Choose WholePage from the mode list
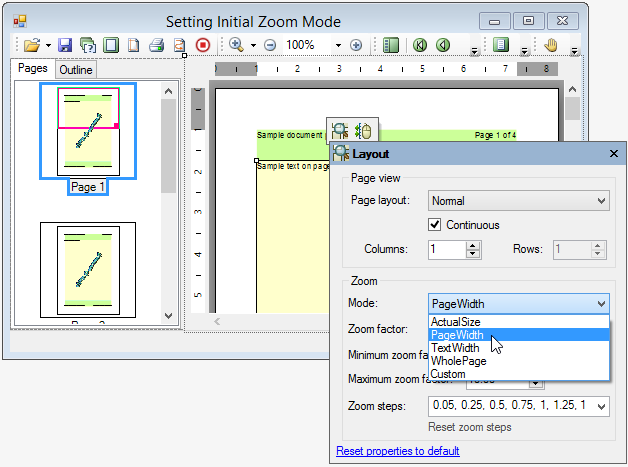Viewport: 628px width, 467px height. (458, 361)
